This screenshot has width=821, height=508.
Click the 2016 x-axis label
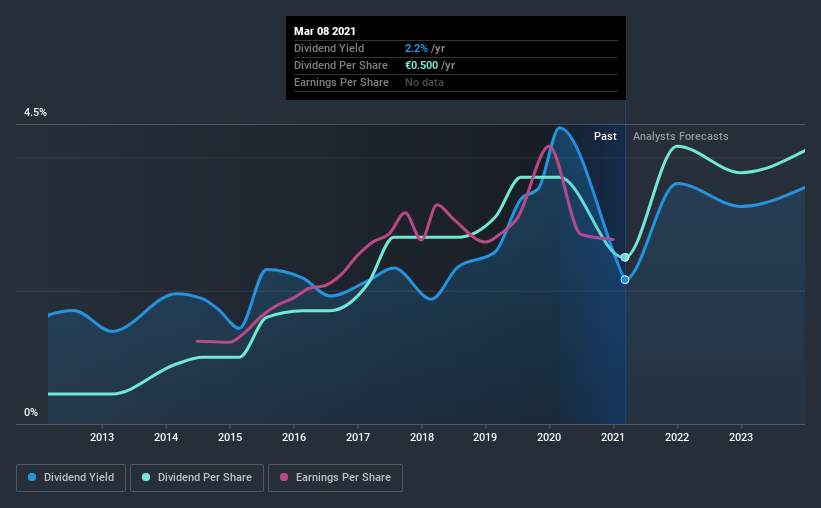294,437
